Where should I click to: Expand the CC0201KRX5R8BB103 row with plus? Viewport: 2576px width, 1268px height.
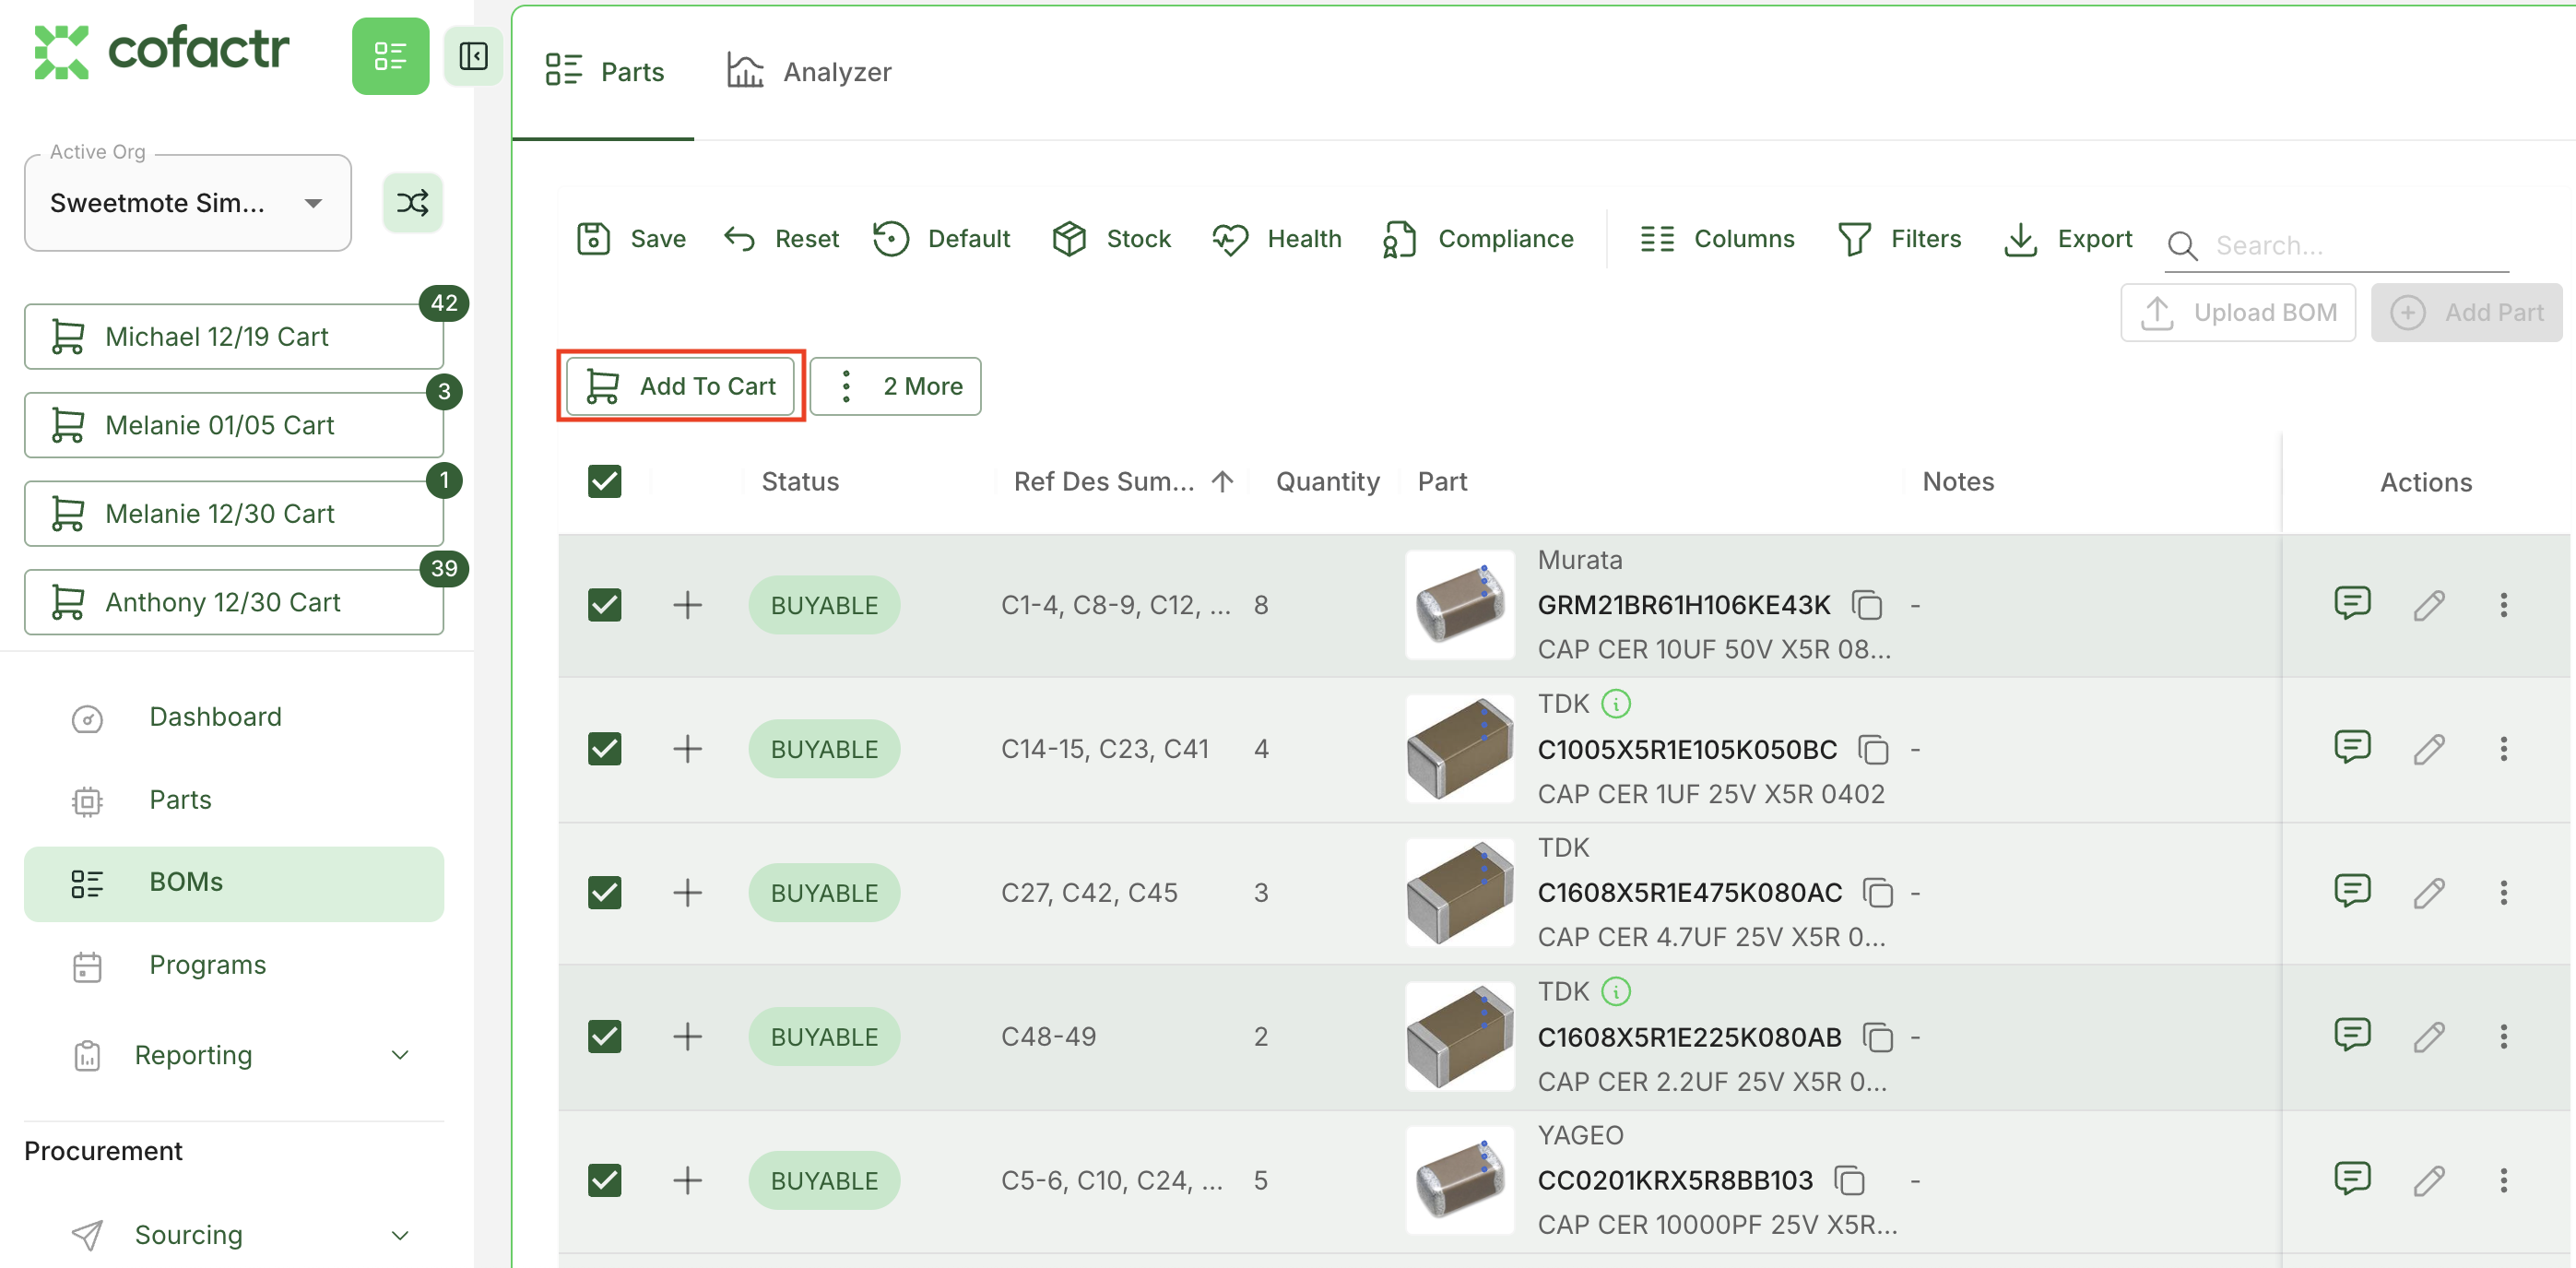tap(687, 1181)
